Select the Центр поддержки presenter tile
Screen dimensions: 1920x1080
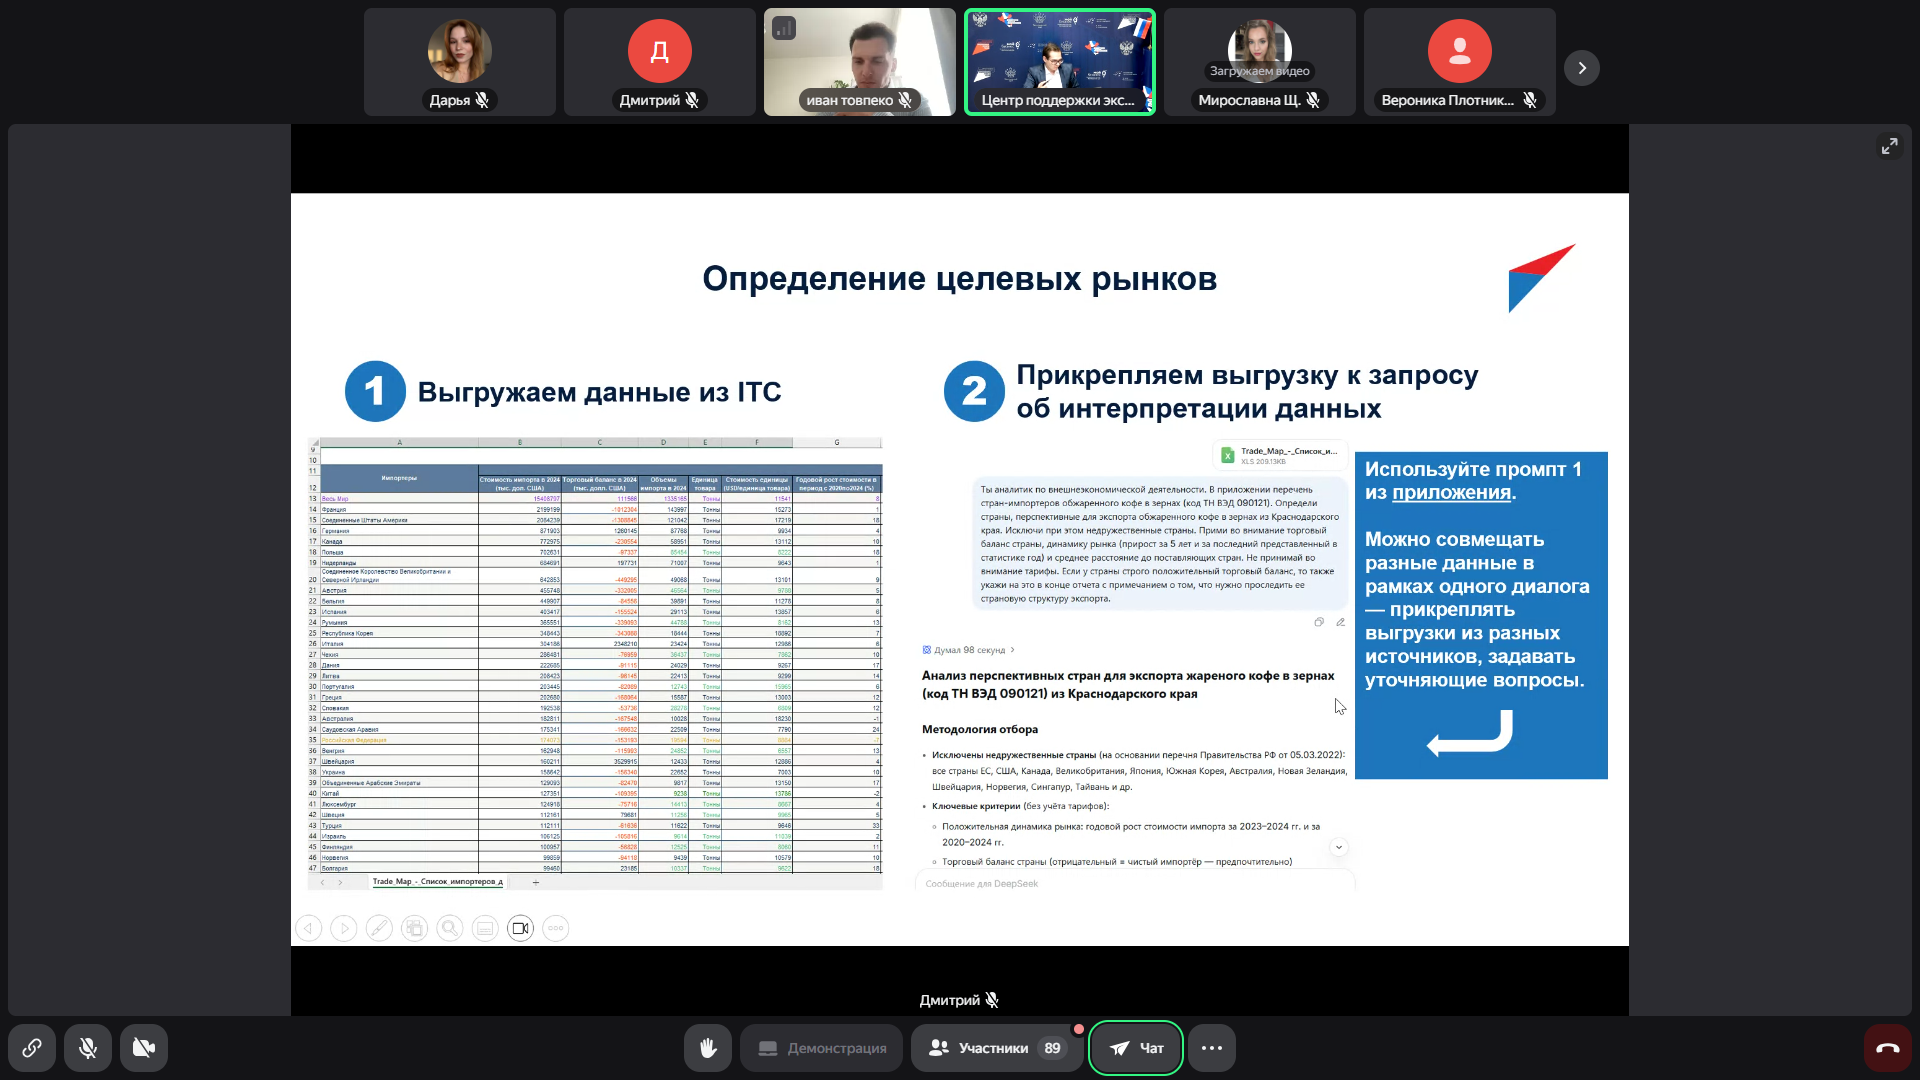click(1060, 62)
